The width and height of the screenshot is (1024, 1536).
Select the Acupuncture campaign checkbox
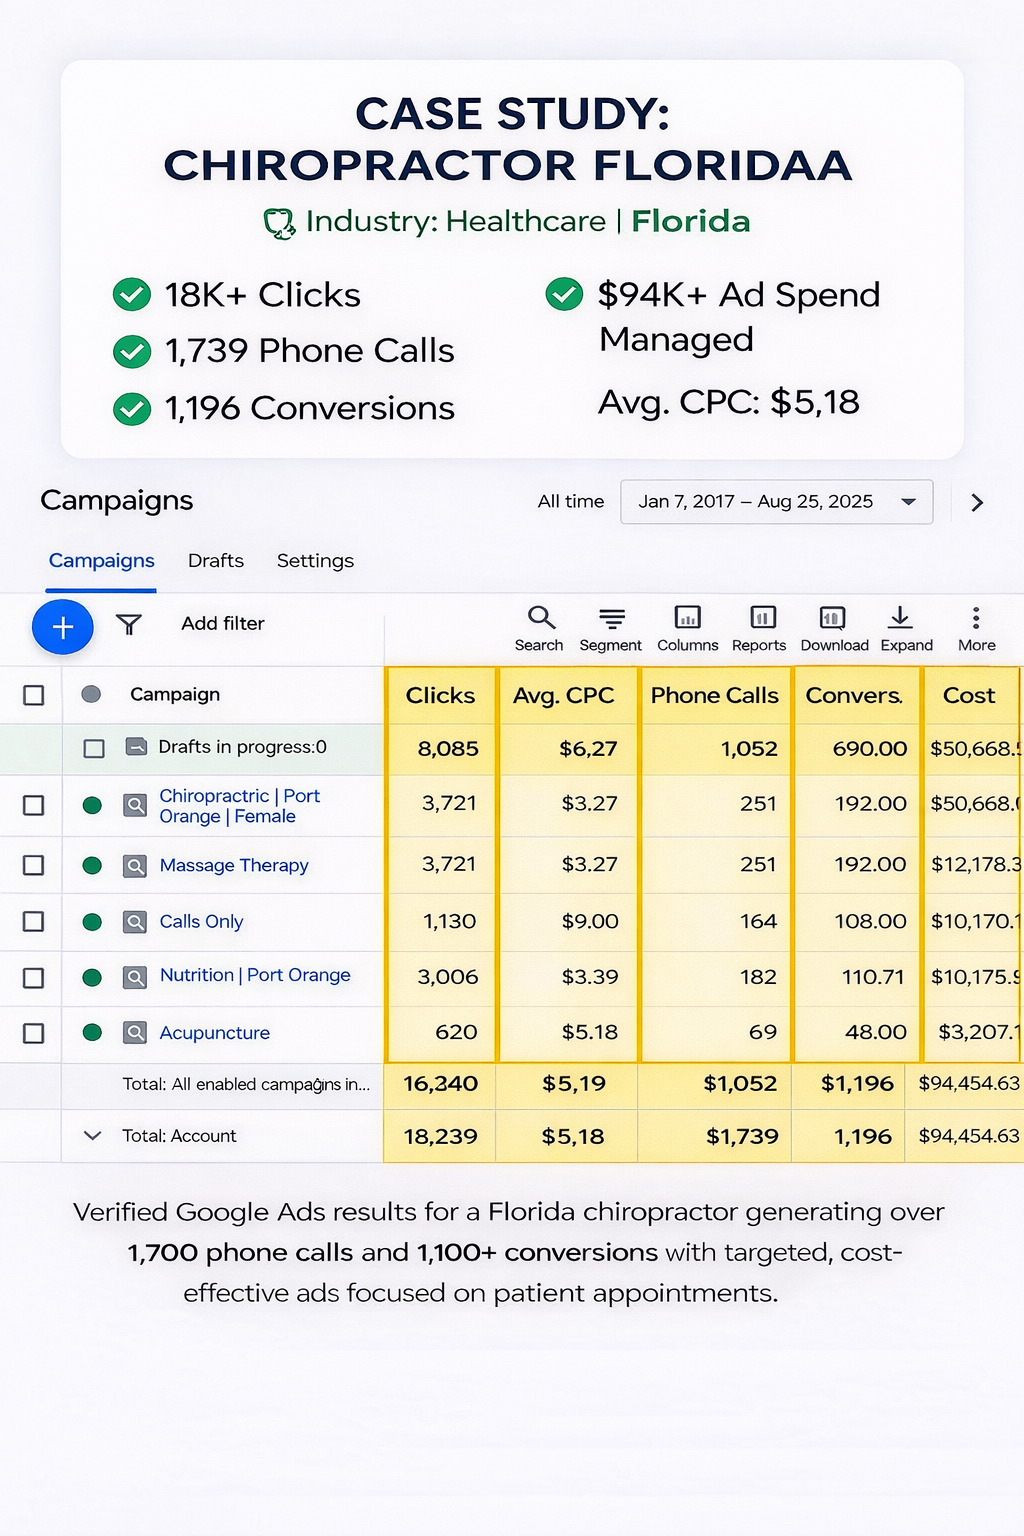click(34, 1033)
